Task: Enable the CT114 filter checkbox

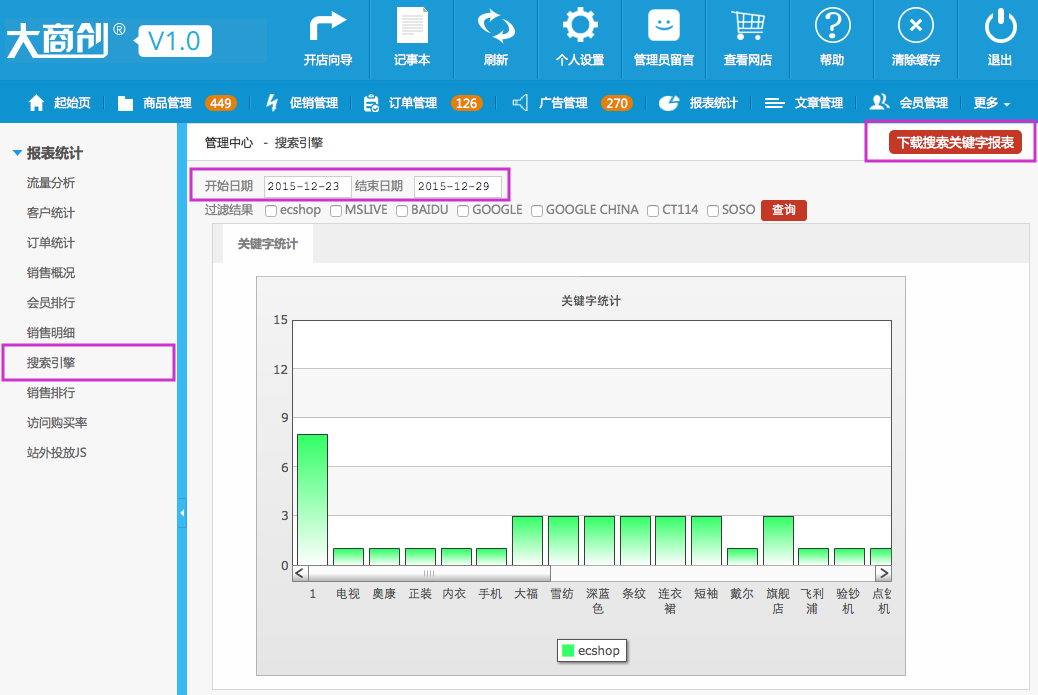Action: (x=653, y=210)
